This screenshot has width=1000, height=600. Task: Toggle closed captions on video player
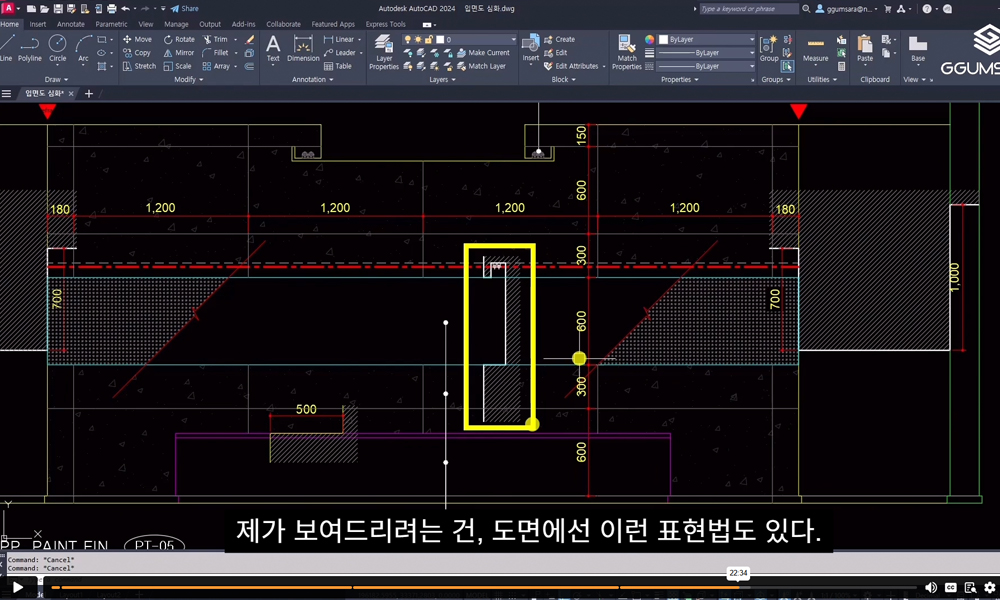(x=950, y=587)
